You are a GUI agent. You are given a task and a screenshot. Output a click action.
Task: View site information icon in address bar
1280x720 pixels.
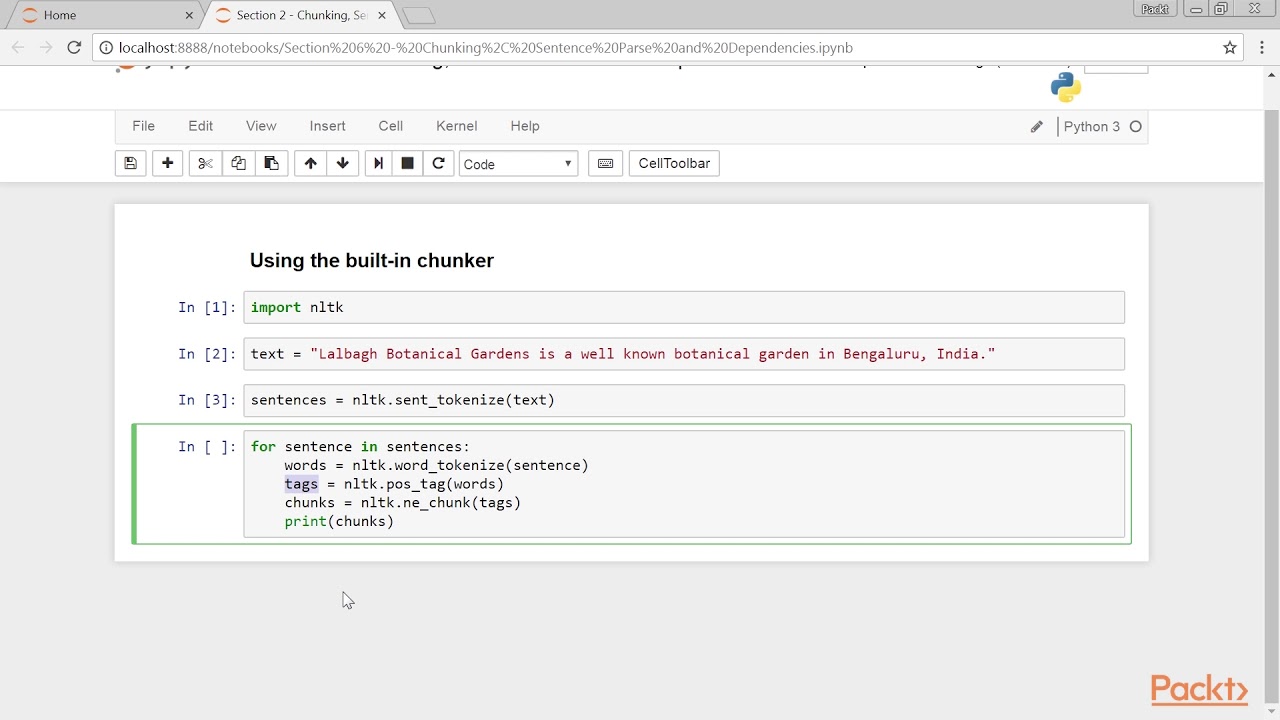click(106, 47)
